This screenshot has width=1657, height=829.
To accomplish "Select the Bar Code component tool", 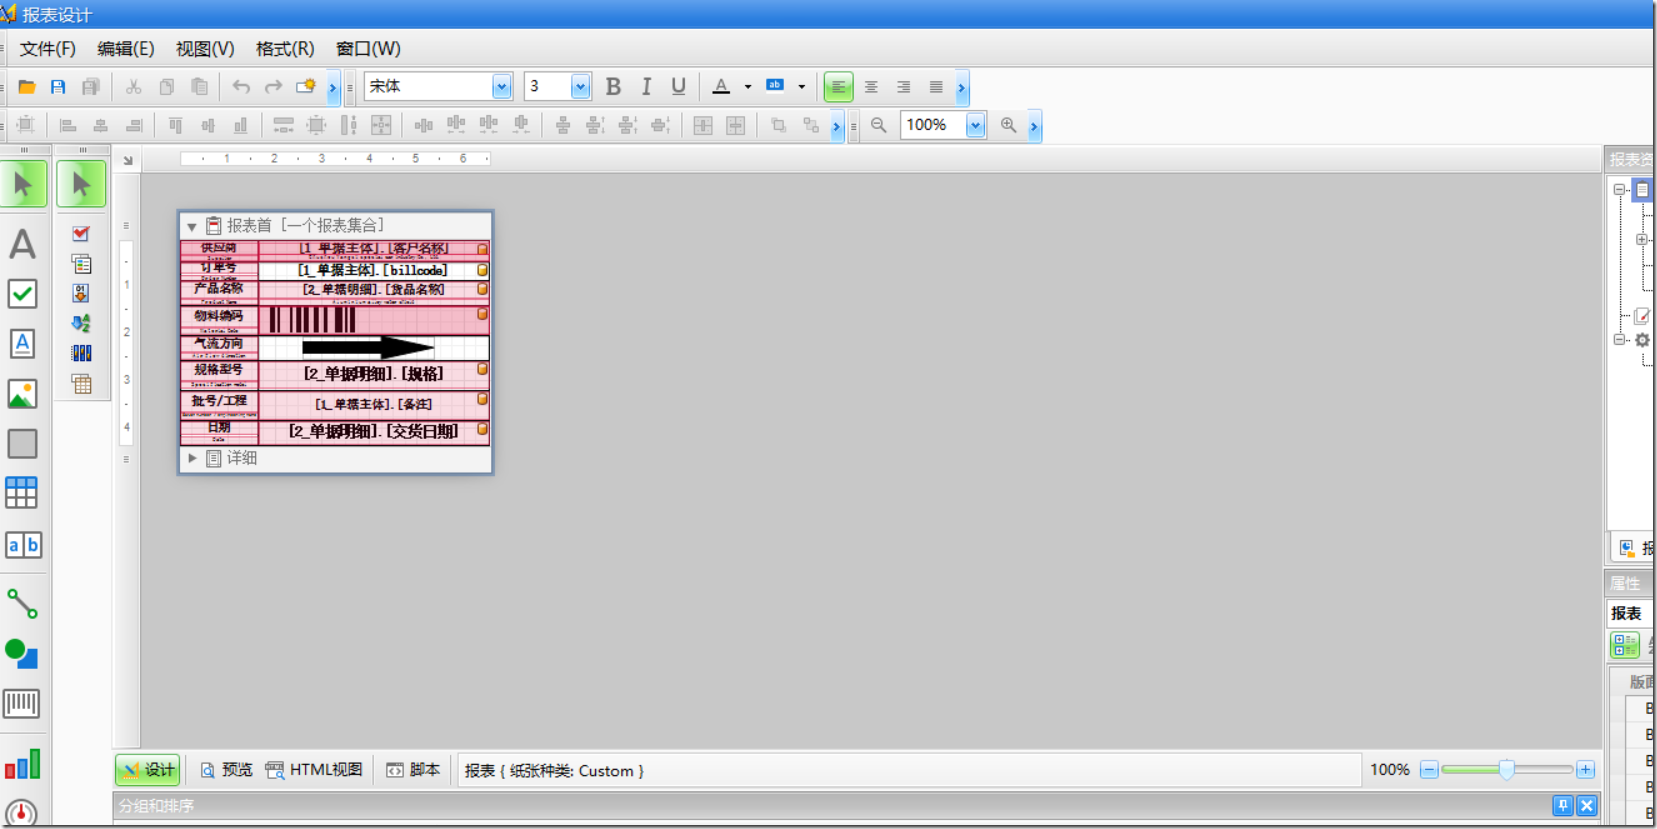I will tap(22, 704).
